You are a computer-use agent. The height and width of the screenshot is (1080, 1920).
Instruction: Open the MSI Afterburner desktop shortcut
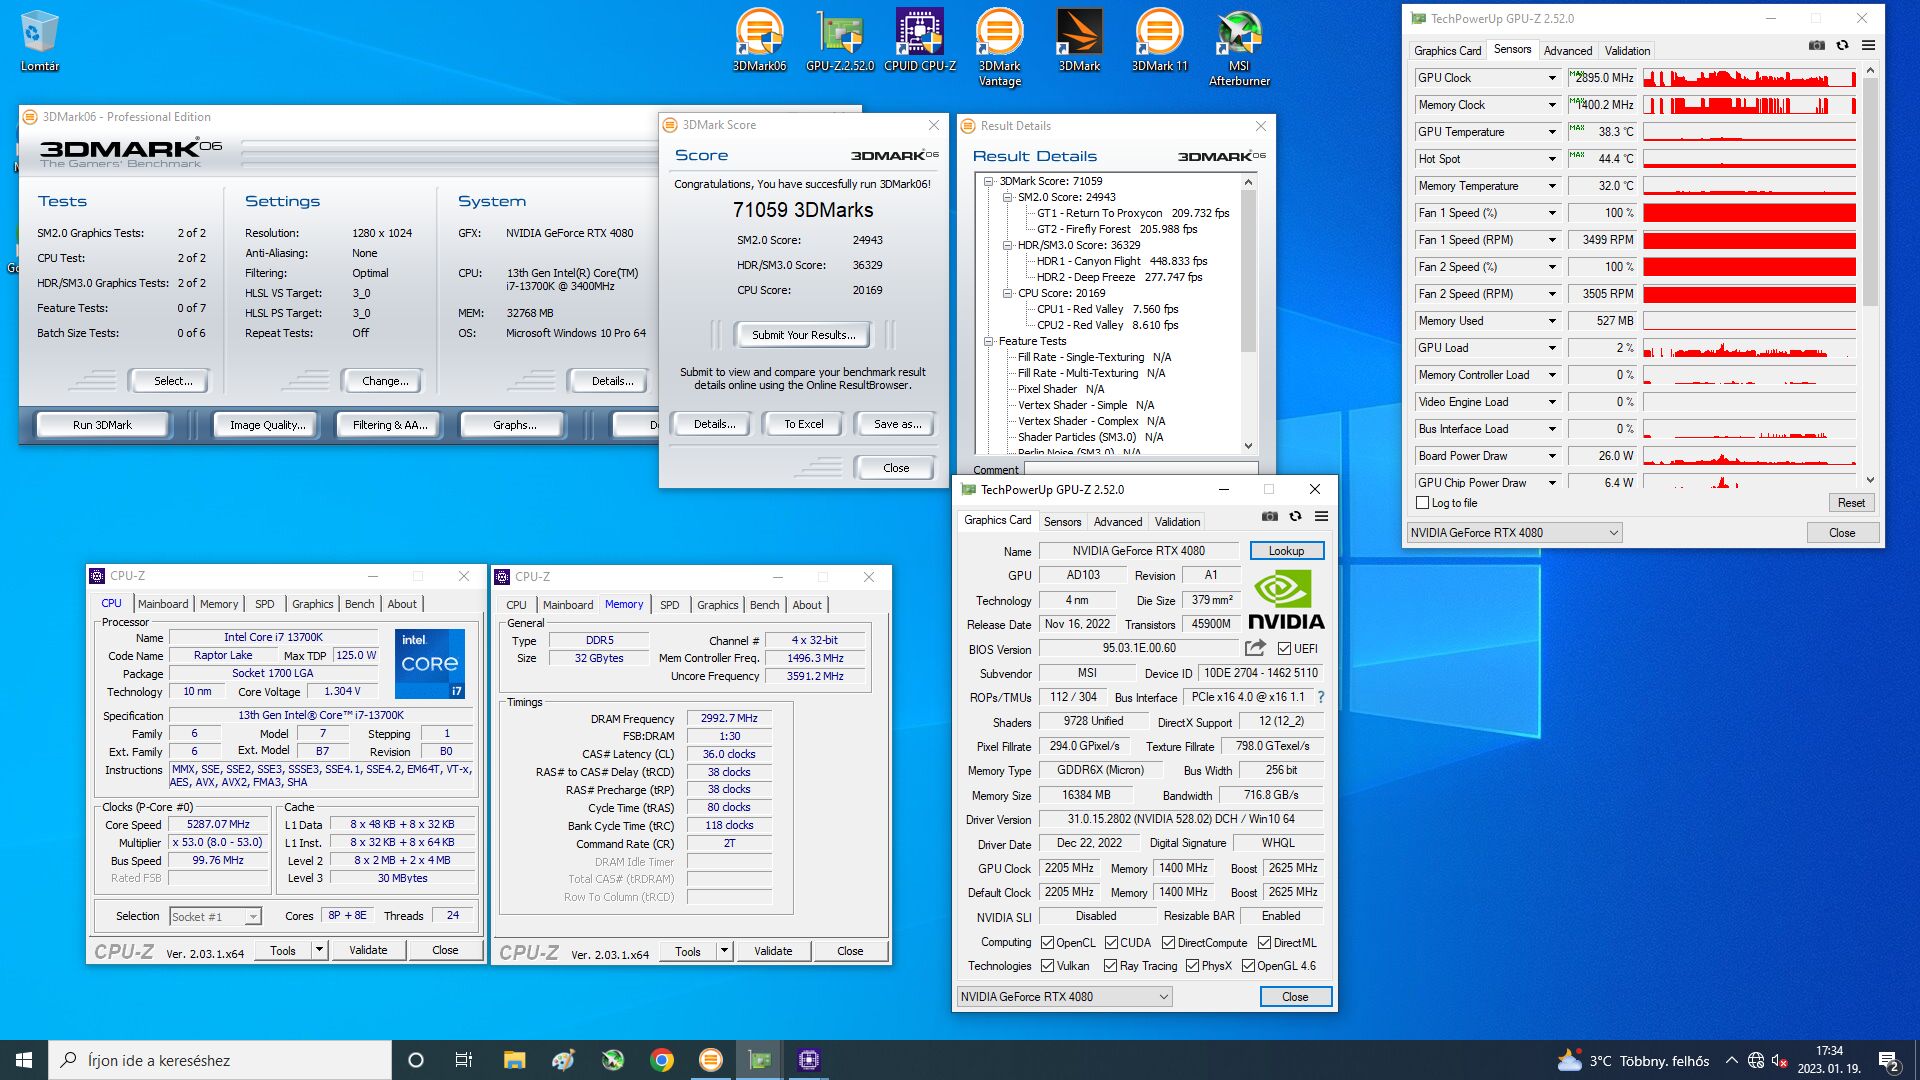point(1240,47)
